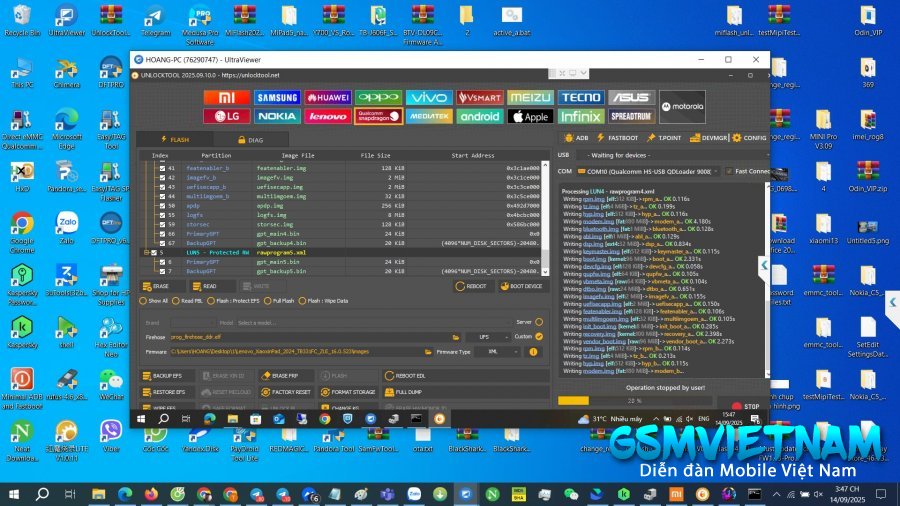Open Google Chrome desktop shortcut
The height and width of the screenshot is (506, 900).
(22, 233)
